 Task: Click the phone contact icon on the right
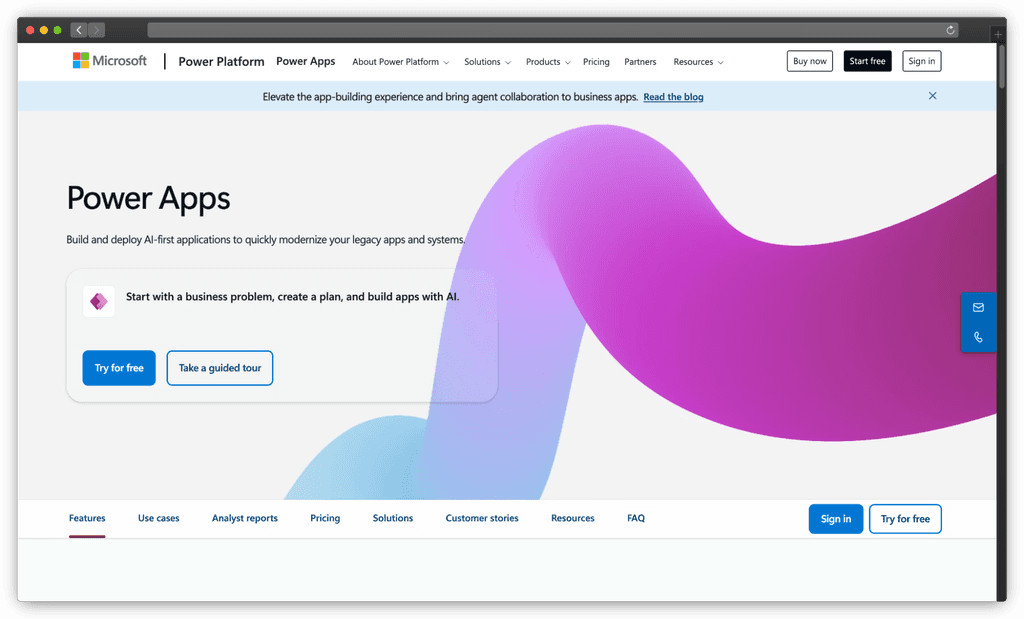[978, 337]
